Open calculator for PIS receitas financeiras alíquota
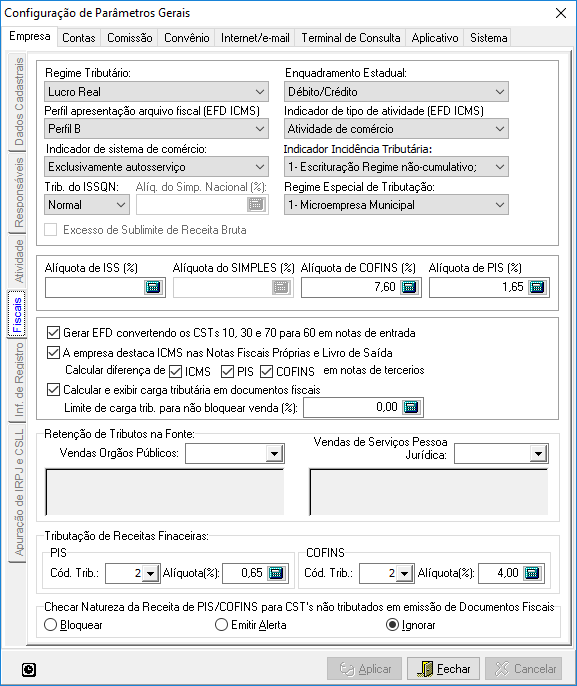The image size is (577, 686). tap(276, 573)
